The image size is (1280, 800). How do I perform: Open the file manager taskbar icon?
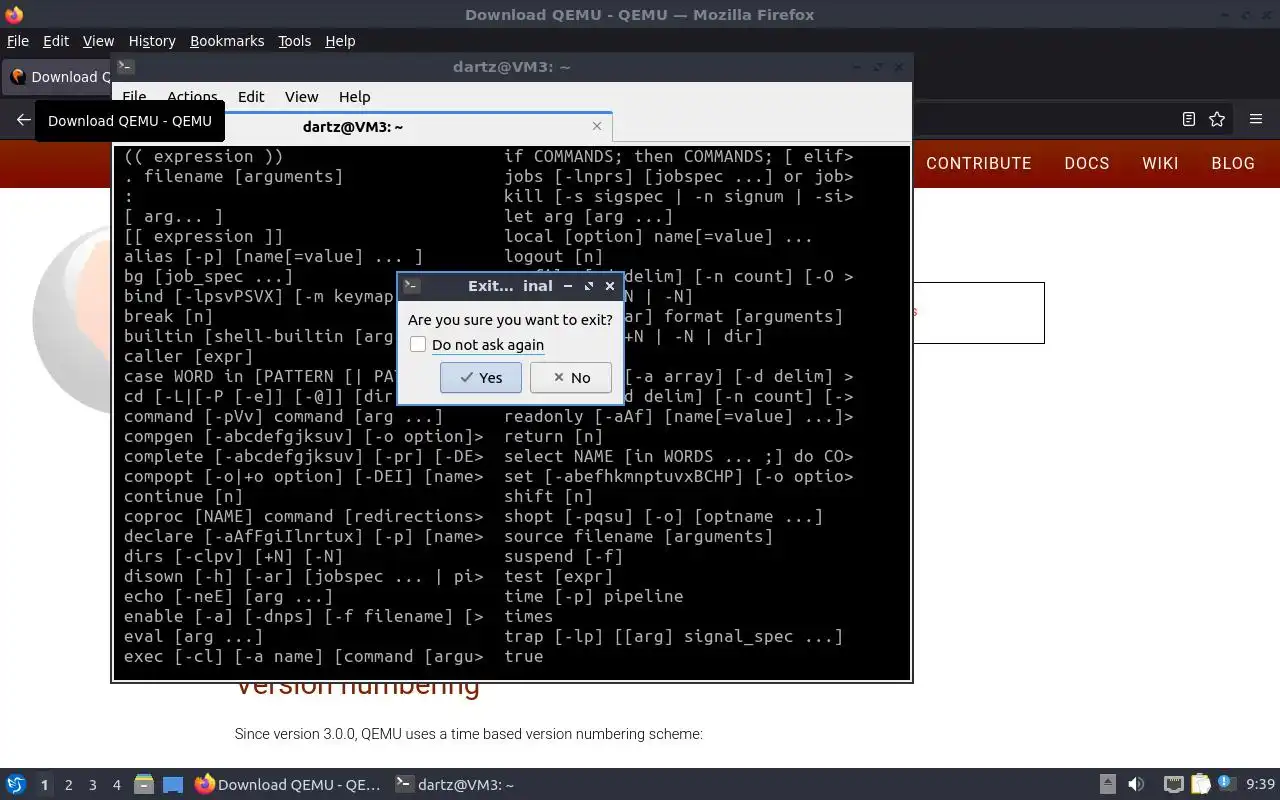click(x=144, y=785)
